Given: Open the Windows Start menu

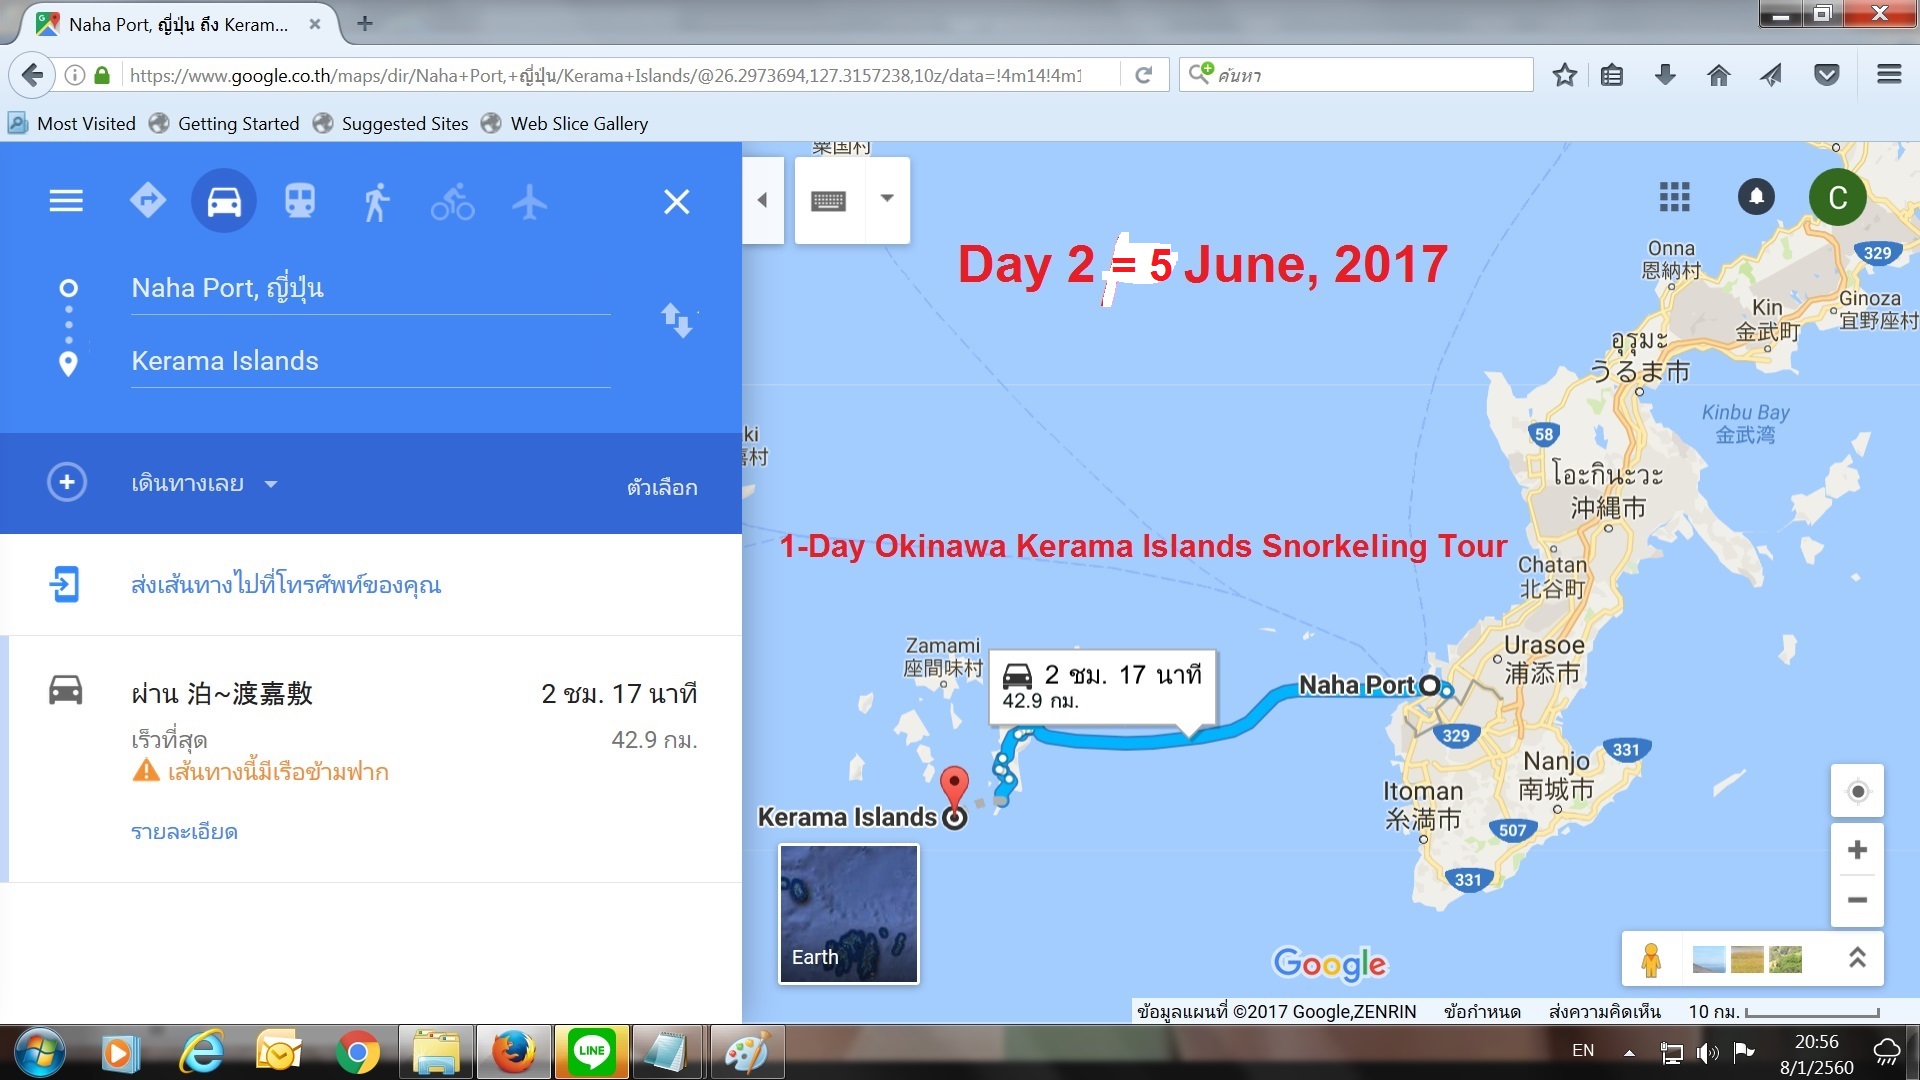Looking at the screenshot, I should tap(40, 1052).
